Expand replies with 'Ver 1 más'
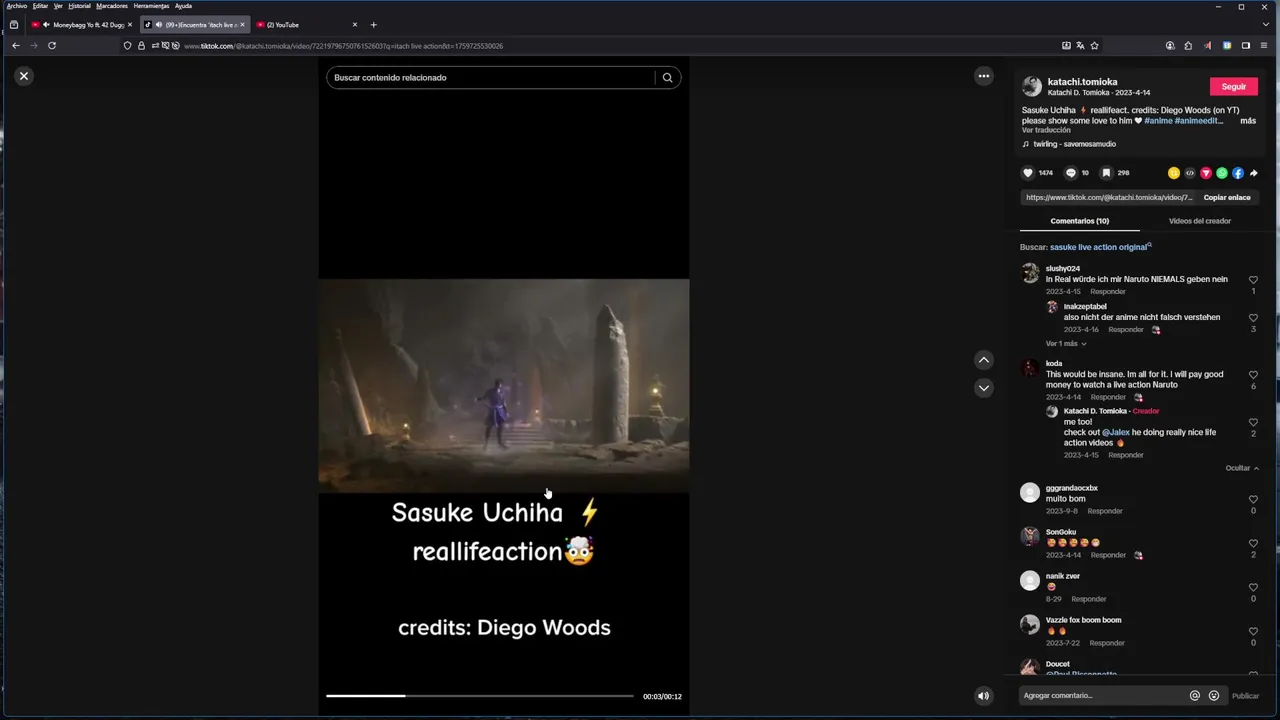1280x720 pixels. pyautogui.click(x=1066, y=344)
